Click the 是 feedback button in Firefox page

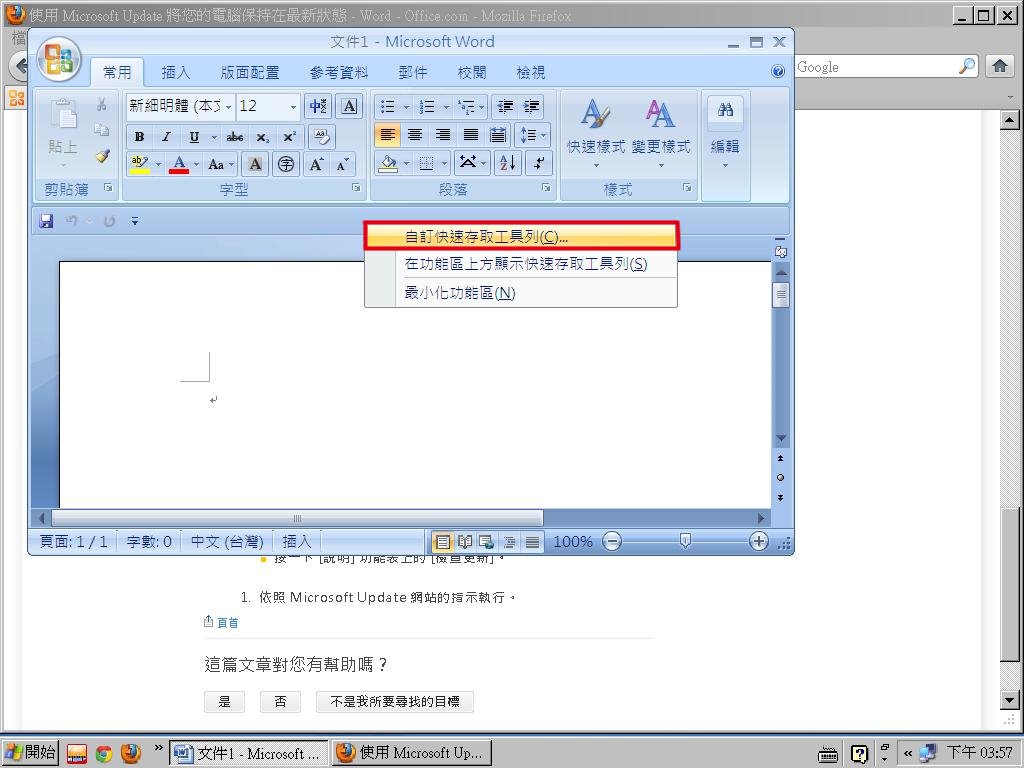coord(225,701)
